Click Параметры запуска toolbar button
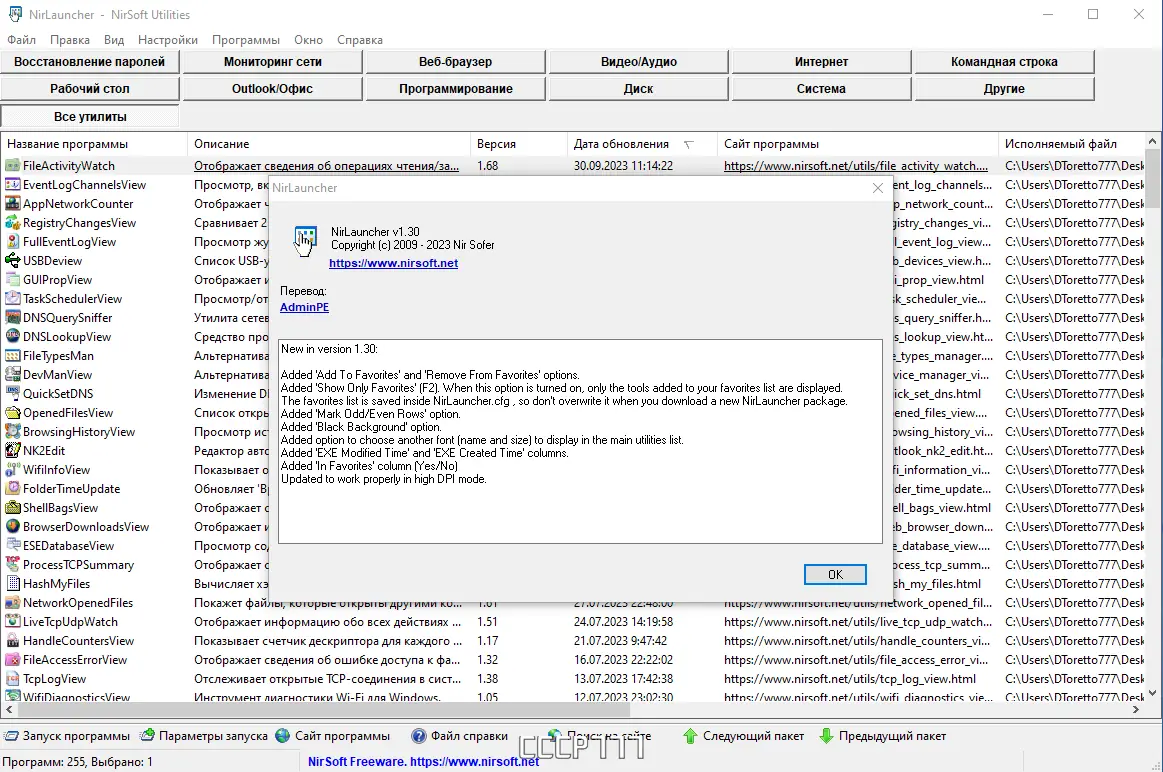This screenshot has width=1163, height=772. 204,736
